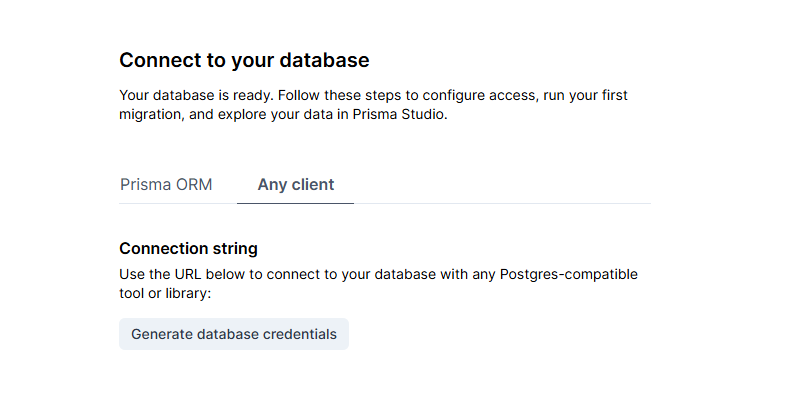Image resolution: width=788 pixels, height=419 pixels.
Task: Click the 'tool or library:' text line
Action: (x=165, y=294)
